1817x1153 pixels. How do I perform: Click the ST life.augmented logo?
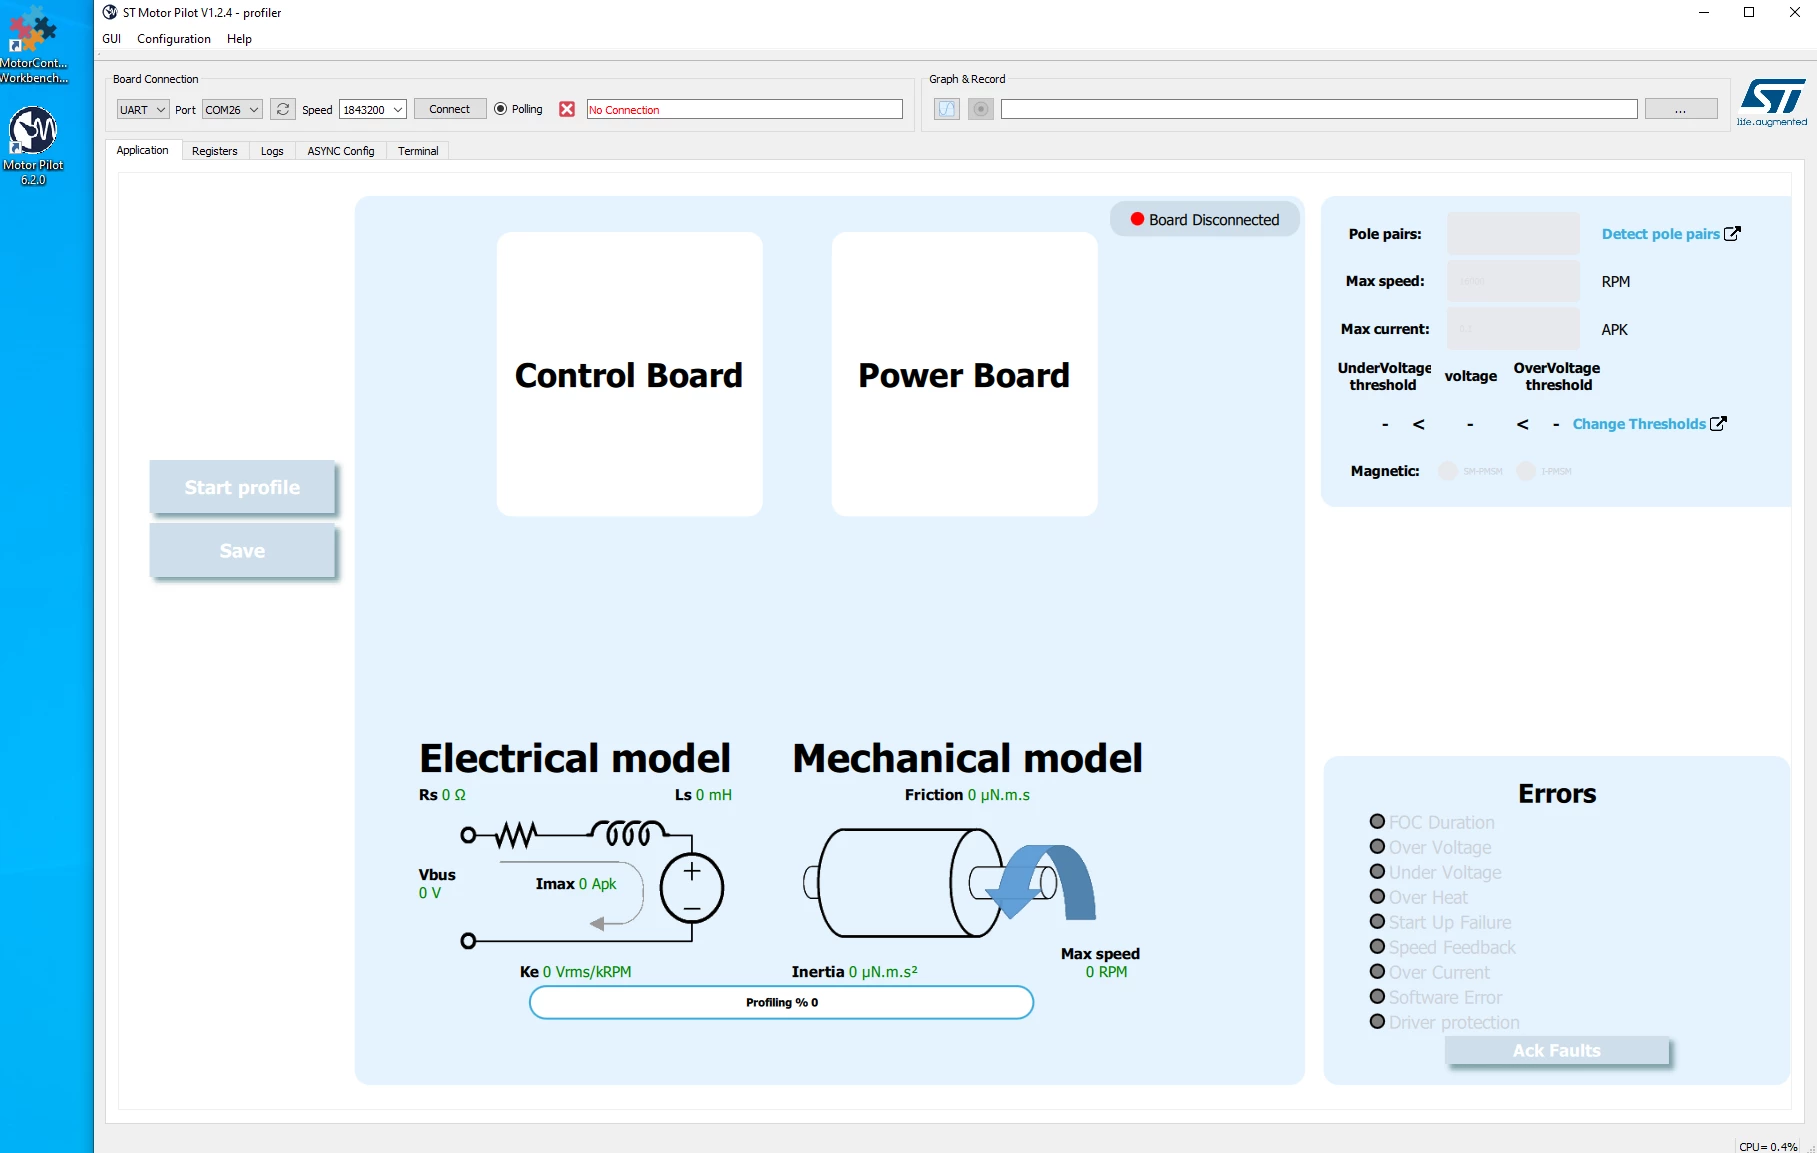(1772, 103)
